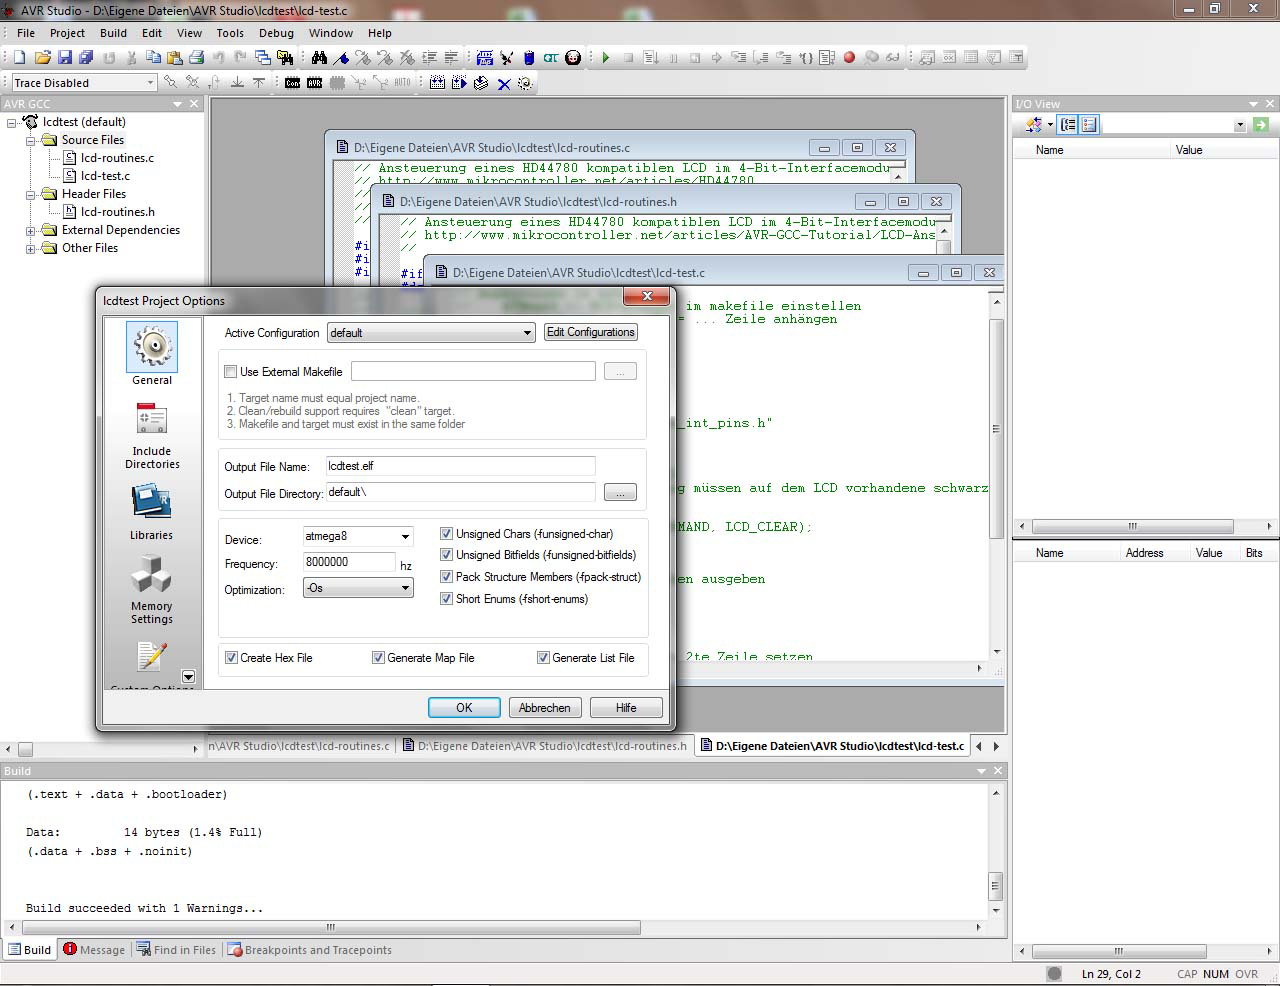Collapse the Source Files tree folder
This screenshot has width=1280, height=986.
point(31,140)
